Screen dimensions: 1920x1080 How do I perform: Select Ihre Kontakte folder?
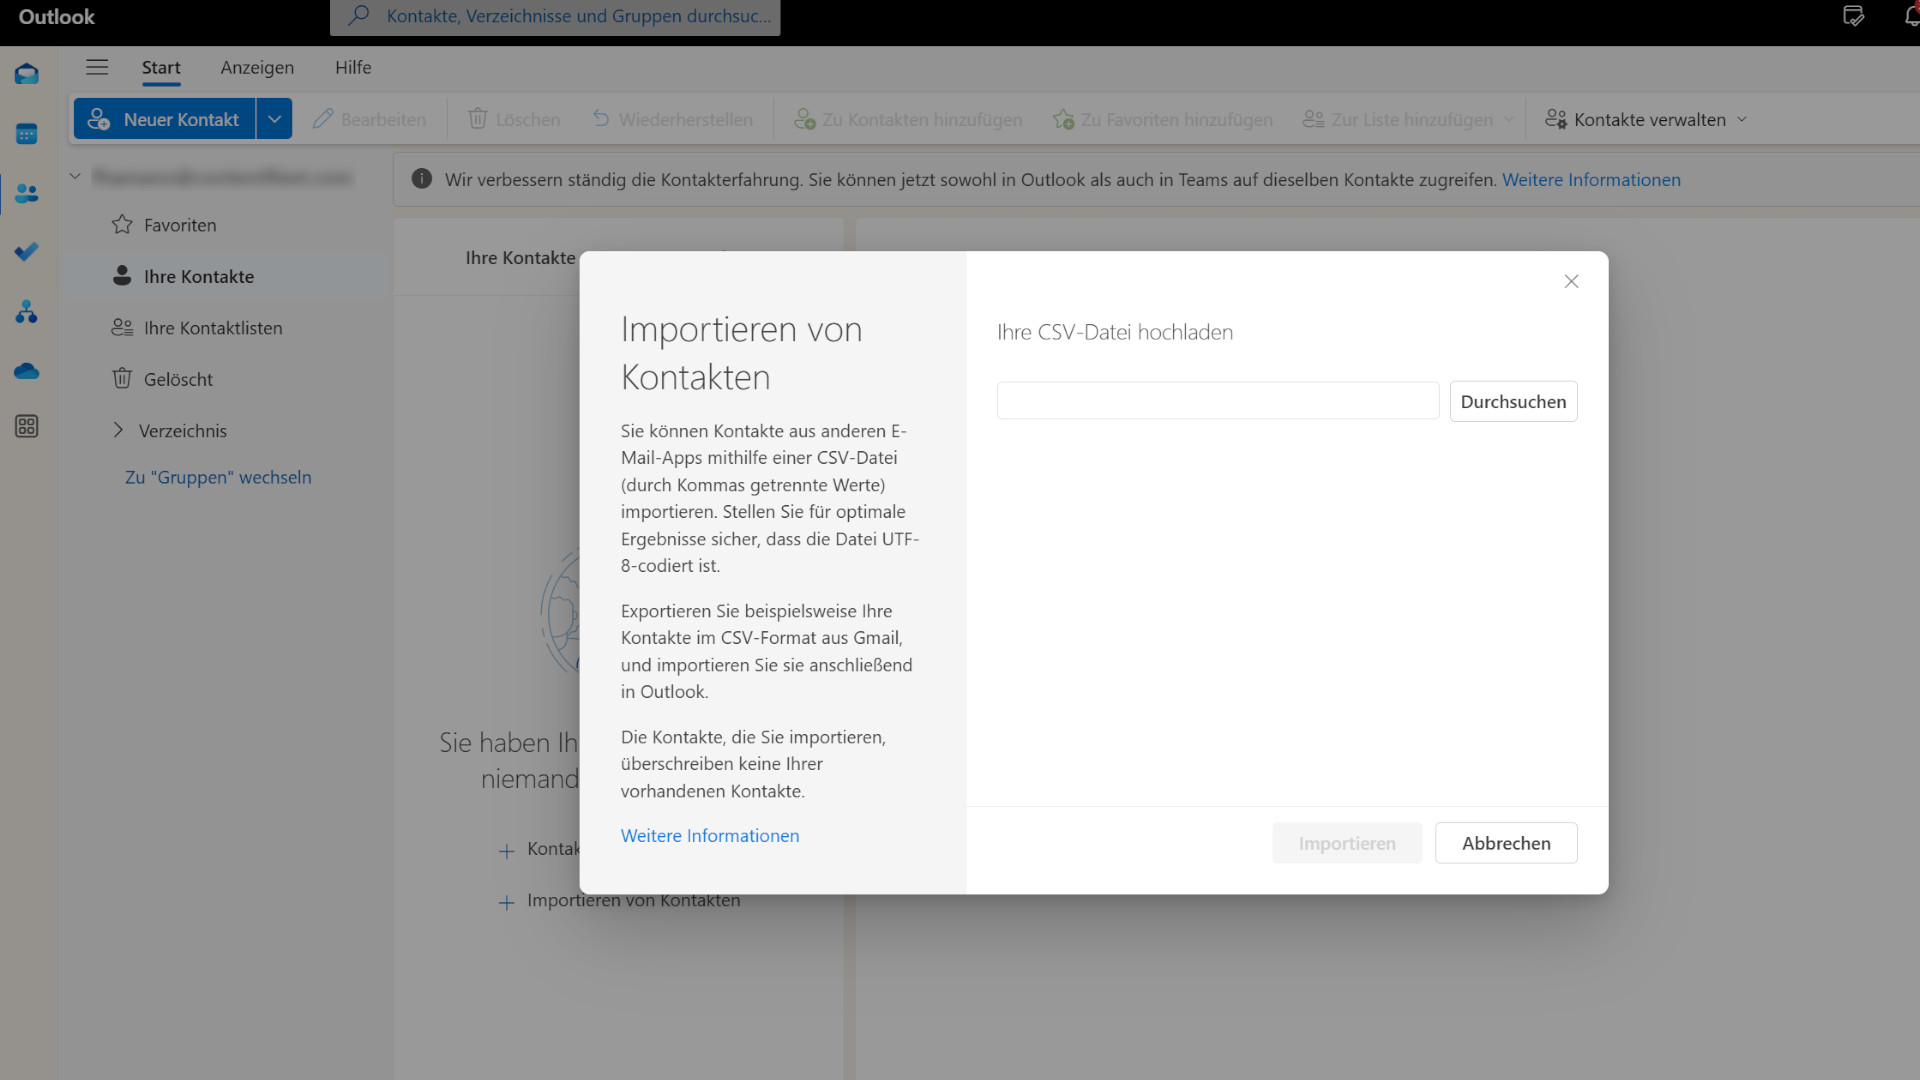click(x=225, y=276)
